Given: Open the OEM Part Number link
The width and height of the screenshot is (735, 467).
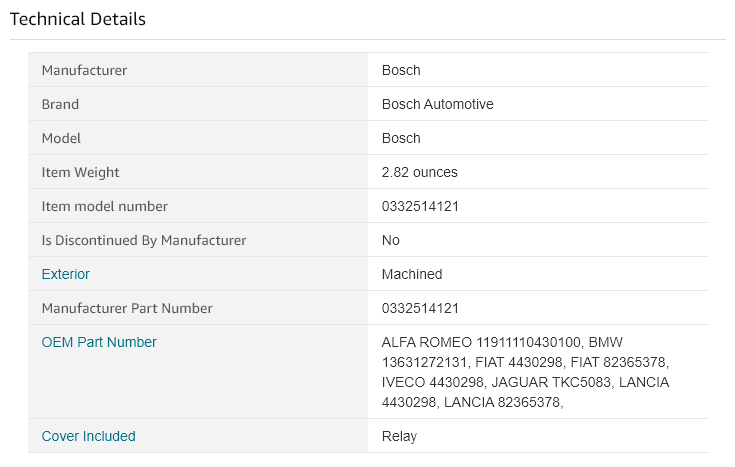Looking at the screenshot, I should [98, 342].
